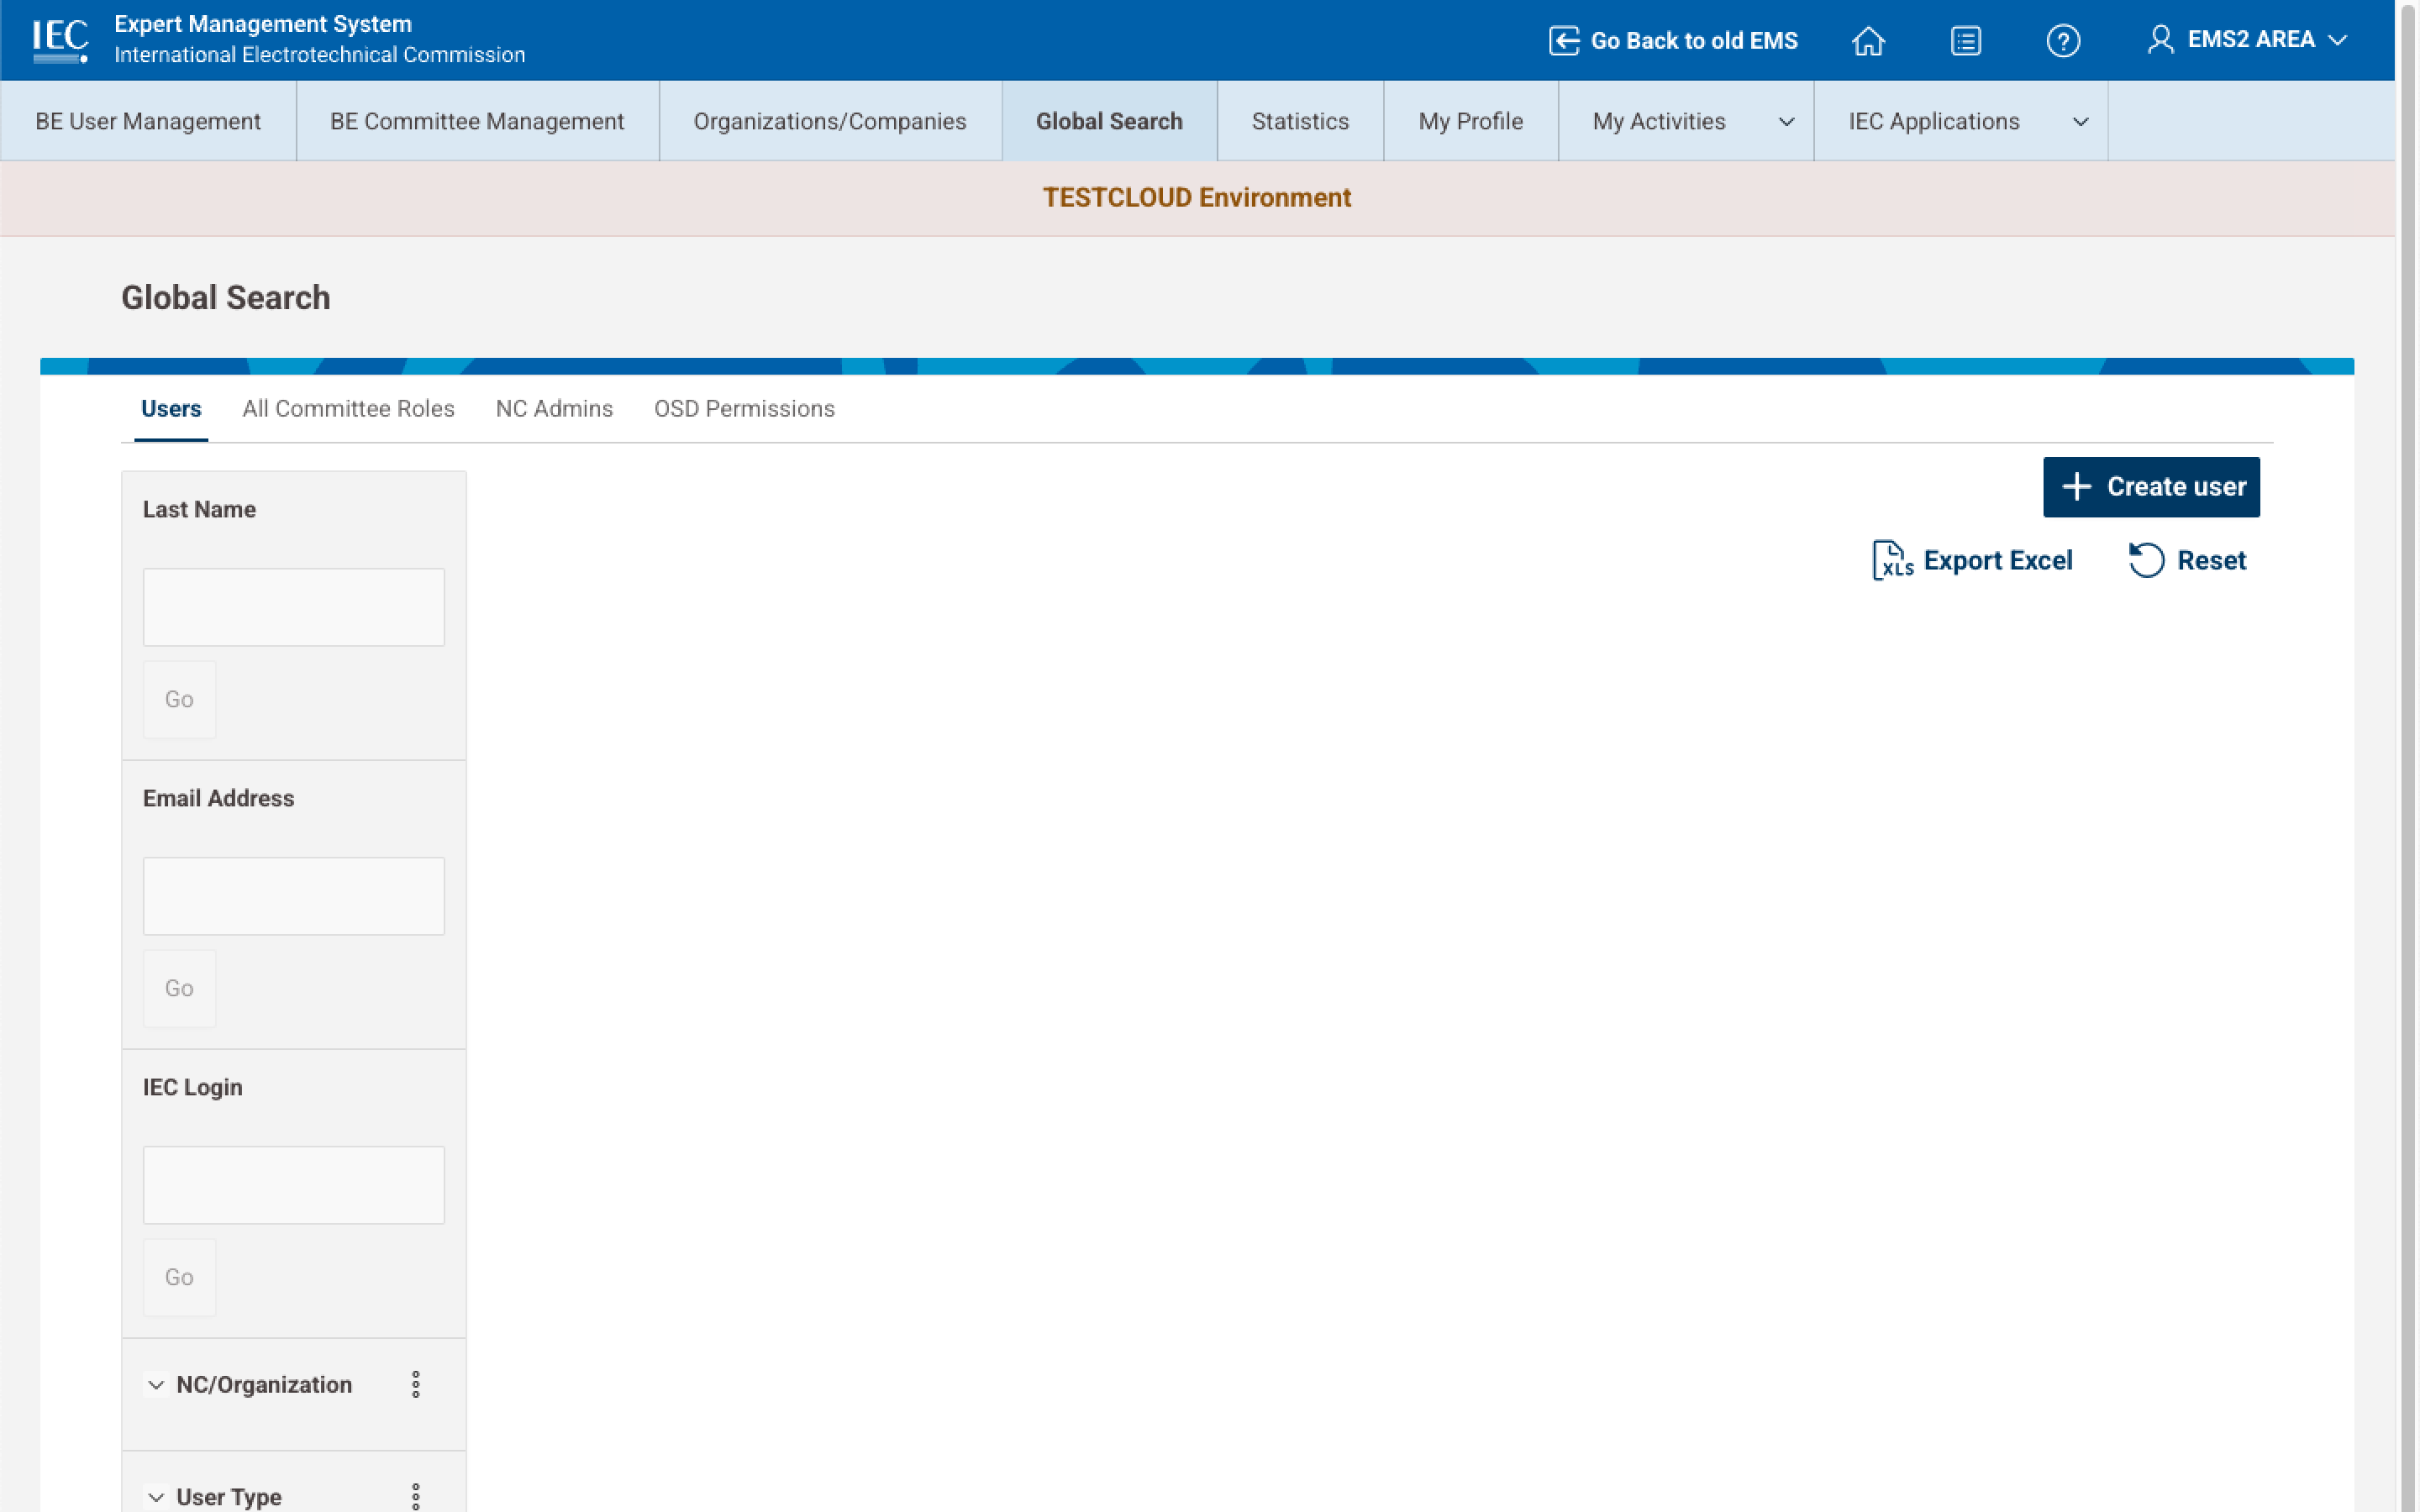This screenshot has height=1512, width=2420.
Task: Click Go Back to old EMS
Action: (x=1673, y=40)
